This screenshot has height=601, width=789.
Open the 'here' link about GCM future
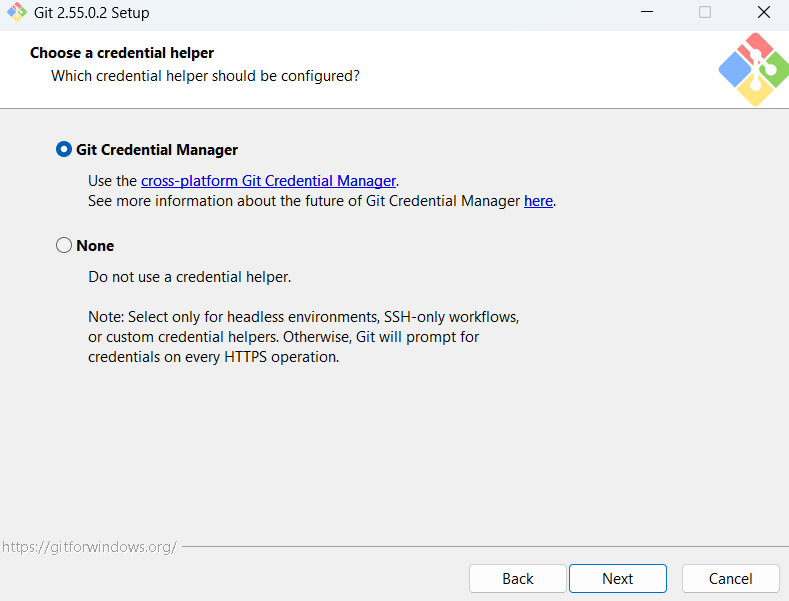tap(538, 201)
